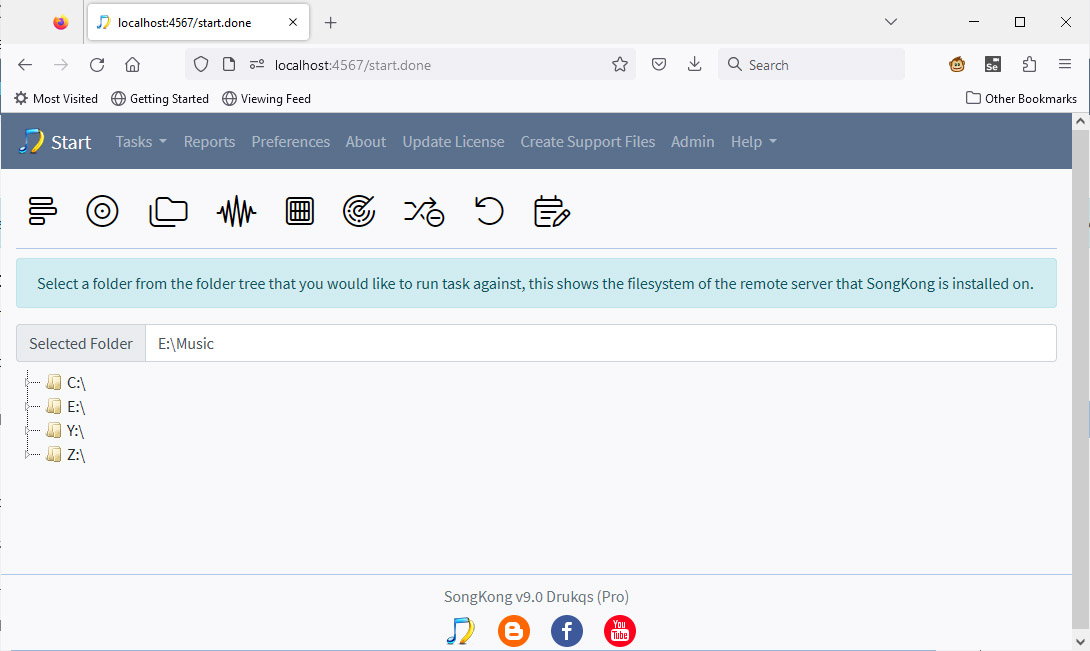Open the extensions puzzle icon

1030,65
